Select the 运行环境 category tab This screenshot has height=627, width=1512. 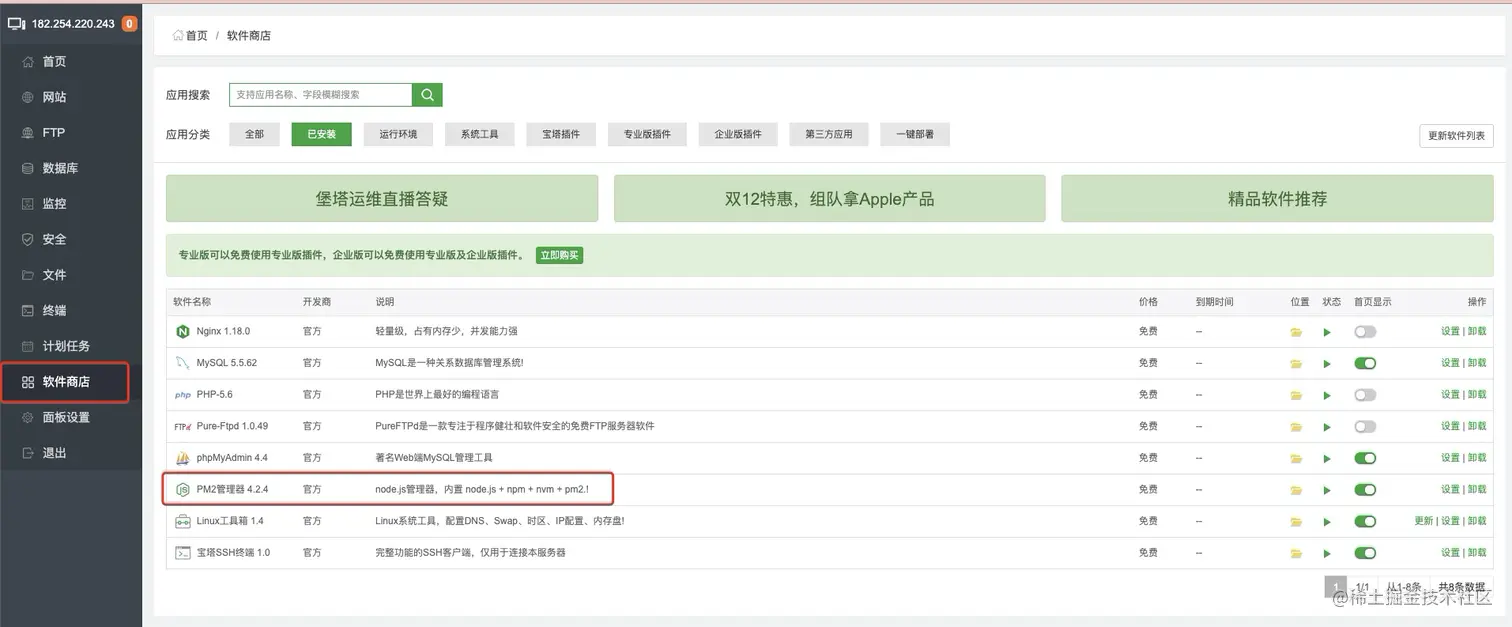[x=398, y=134]
